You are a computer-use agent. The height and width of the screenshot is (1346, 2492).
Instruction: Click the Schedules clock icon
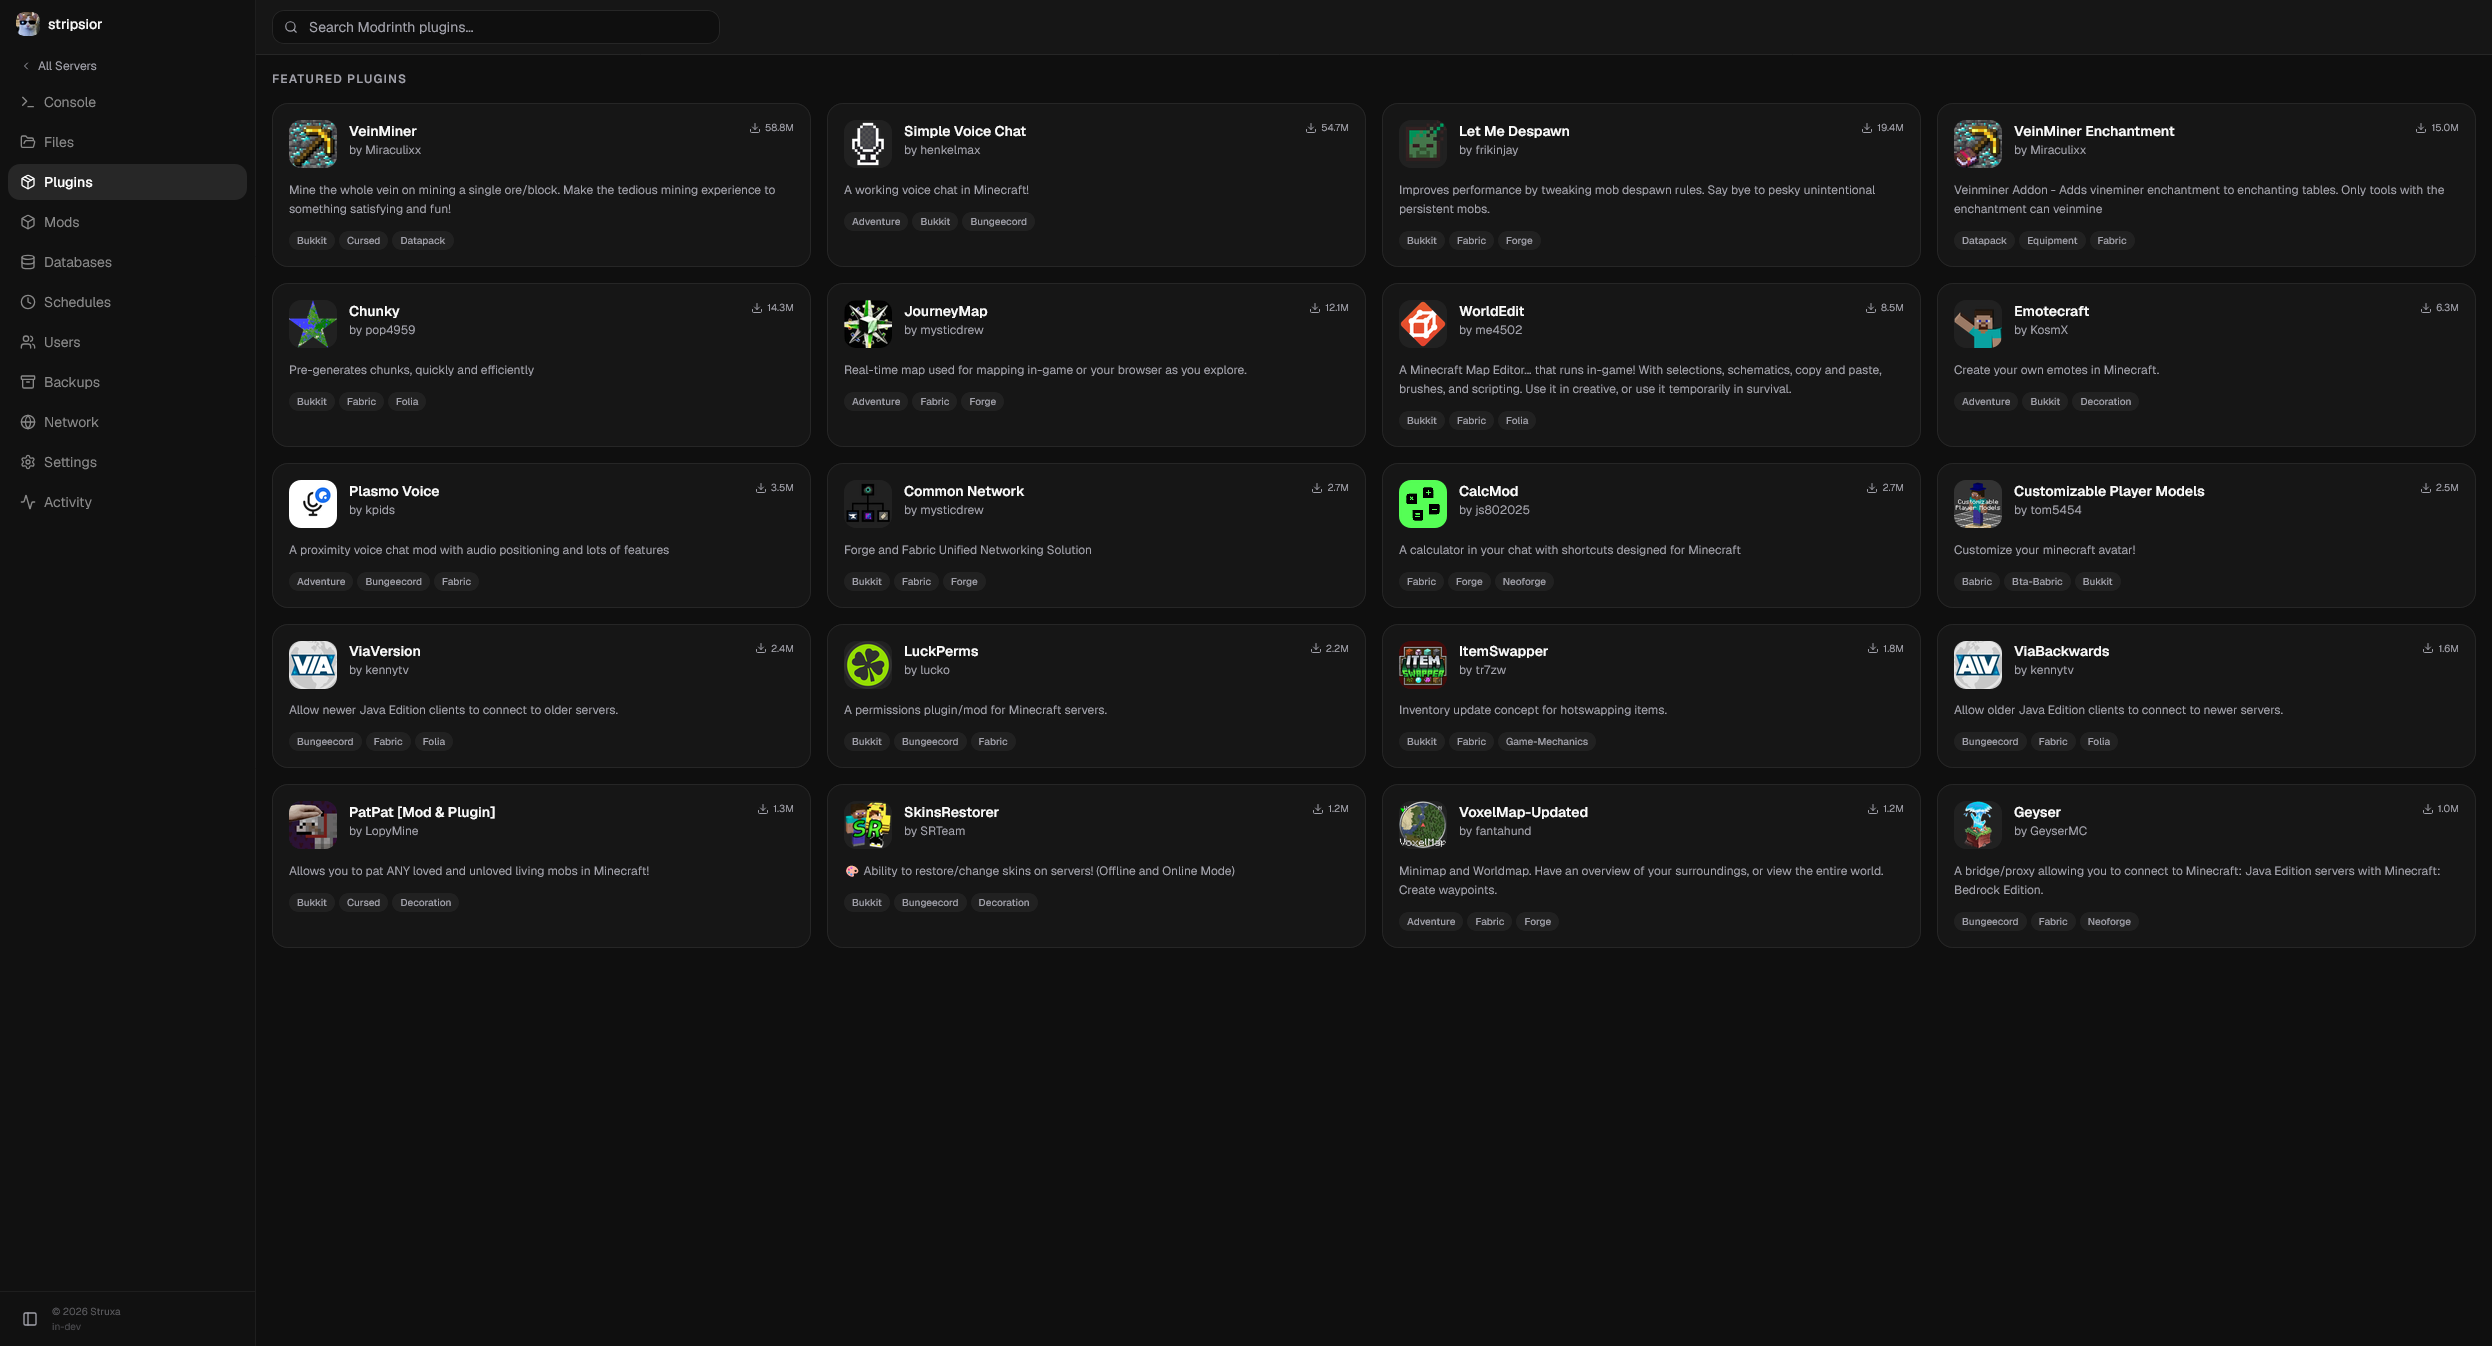coord(28,302)
